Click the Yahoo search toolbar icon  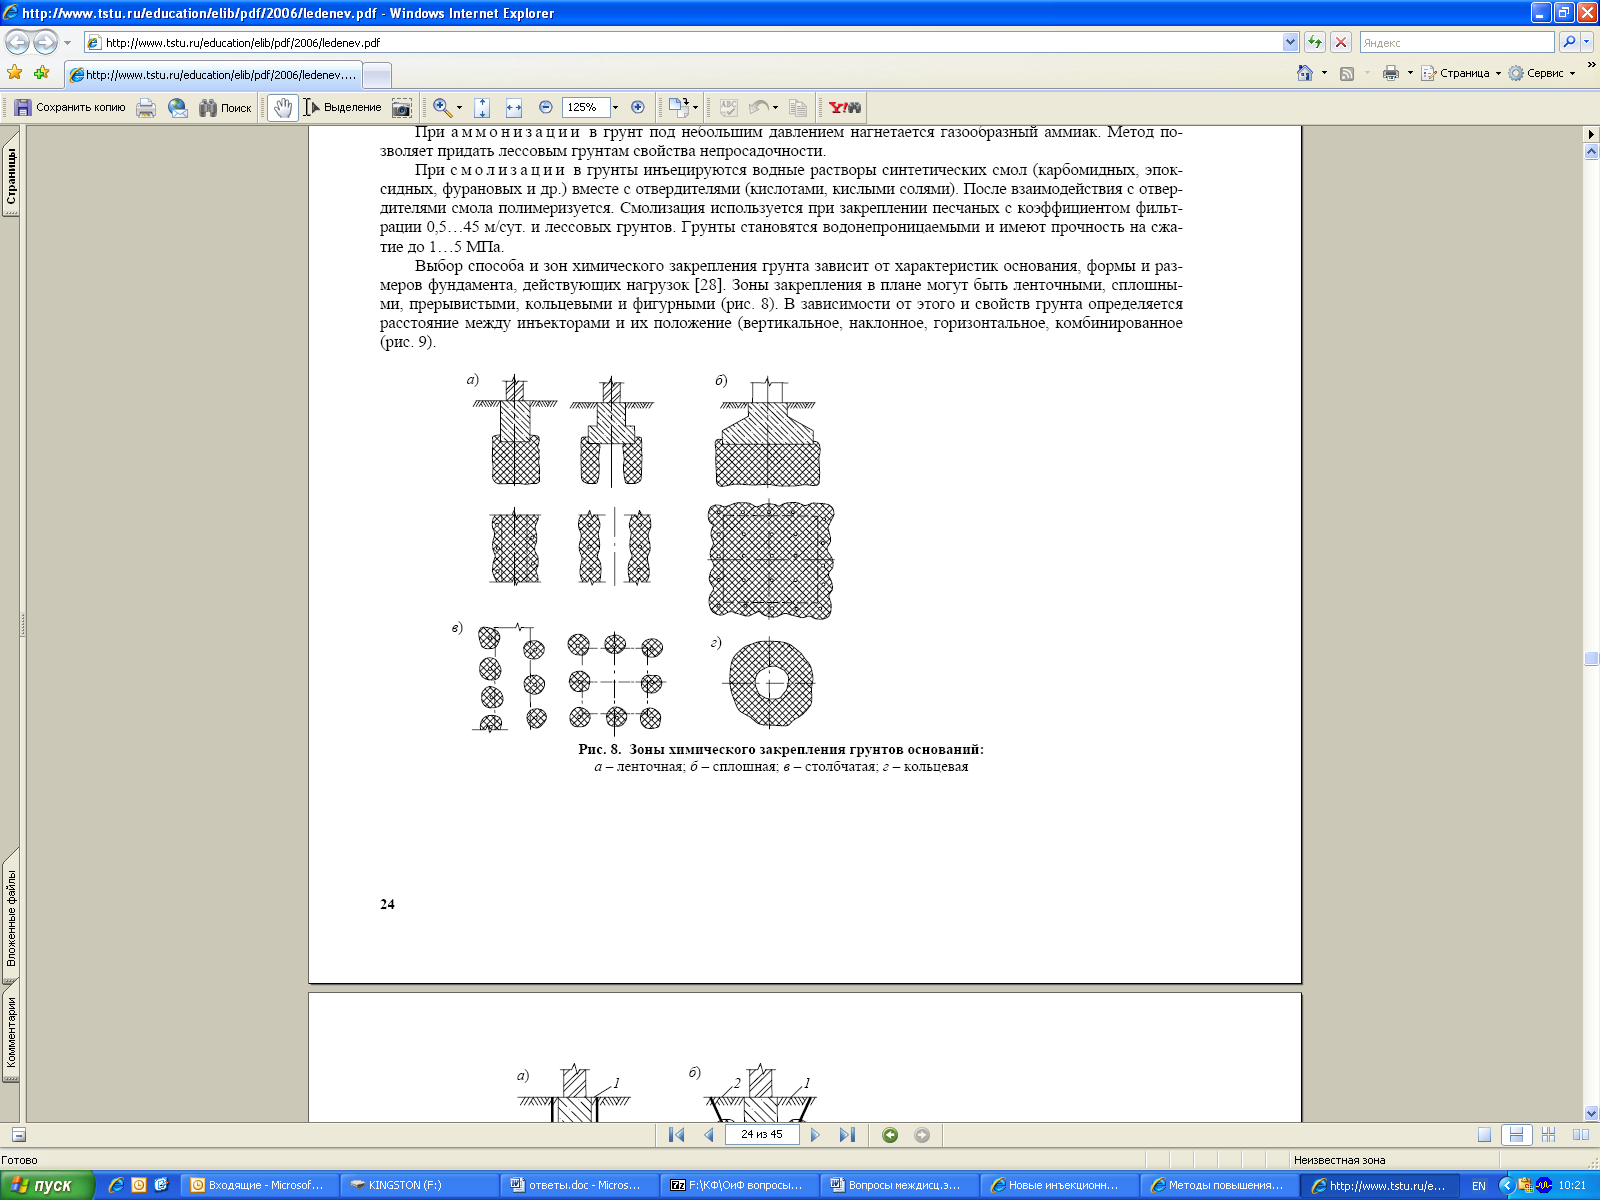click(844, 107)
